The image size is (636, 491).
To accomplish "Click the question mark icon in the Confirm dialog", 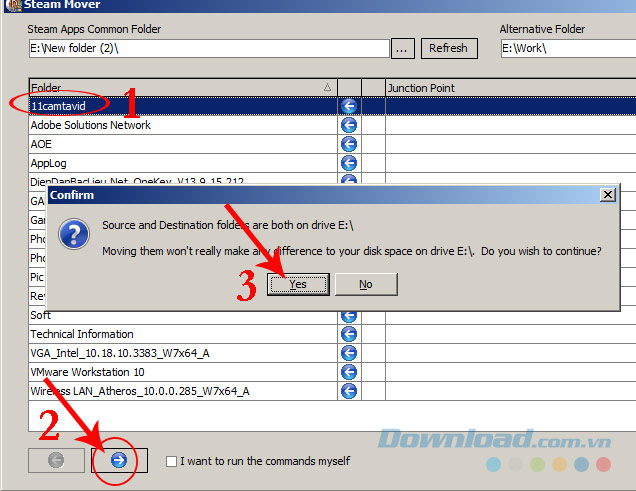I will [x=74, y=234].
